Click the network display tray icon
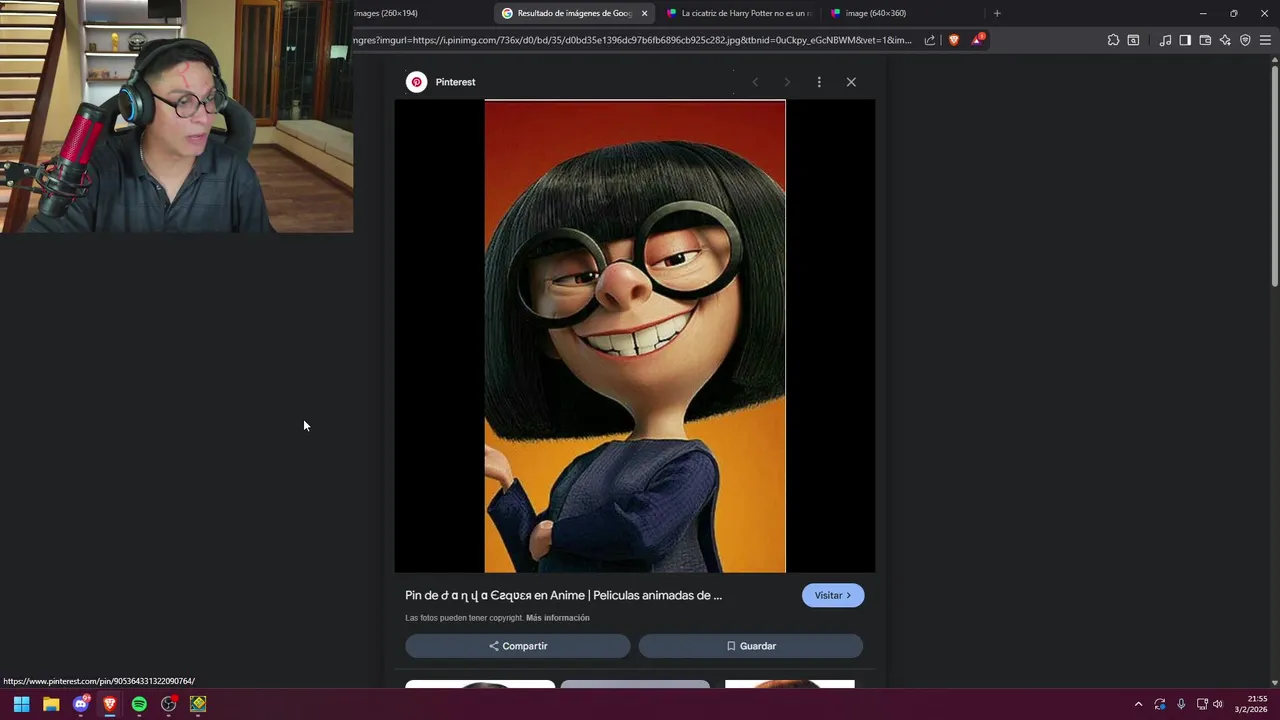 [x=1202, y=704]
